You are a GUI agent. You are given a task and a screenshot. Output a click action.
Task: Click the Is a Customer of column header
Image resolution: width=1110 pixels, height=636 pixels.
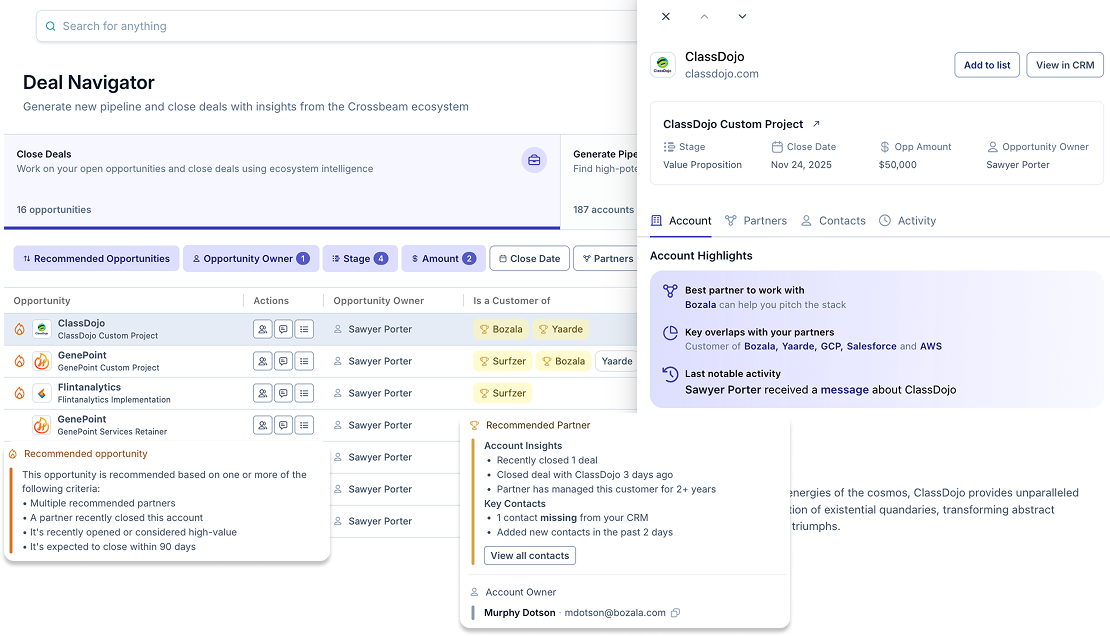coord(512,301)
